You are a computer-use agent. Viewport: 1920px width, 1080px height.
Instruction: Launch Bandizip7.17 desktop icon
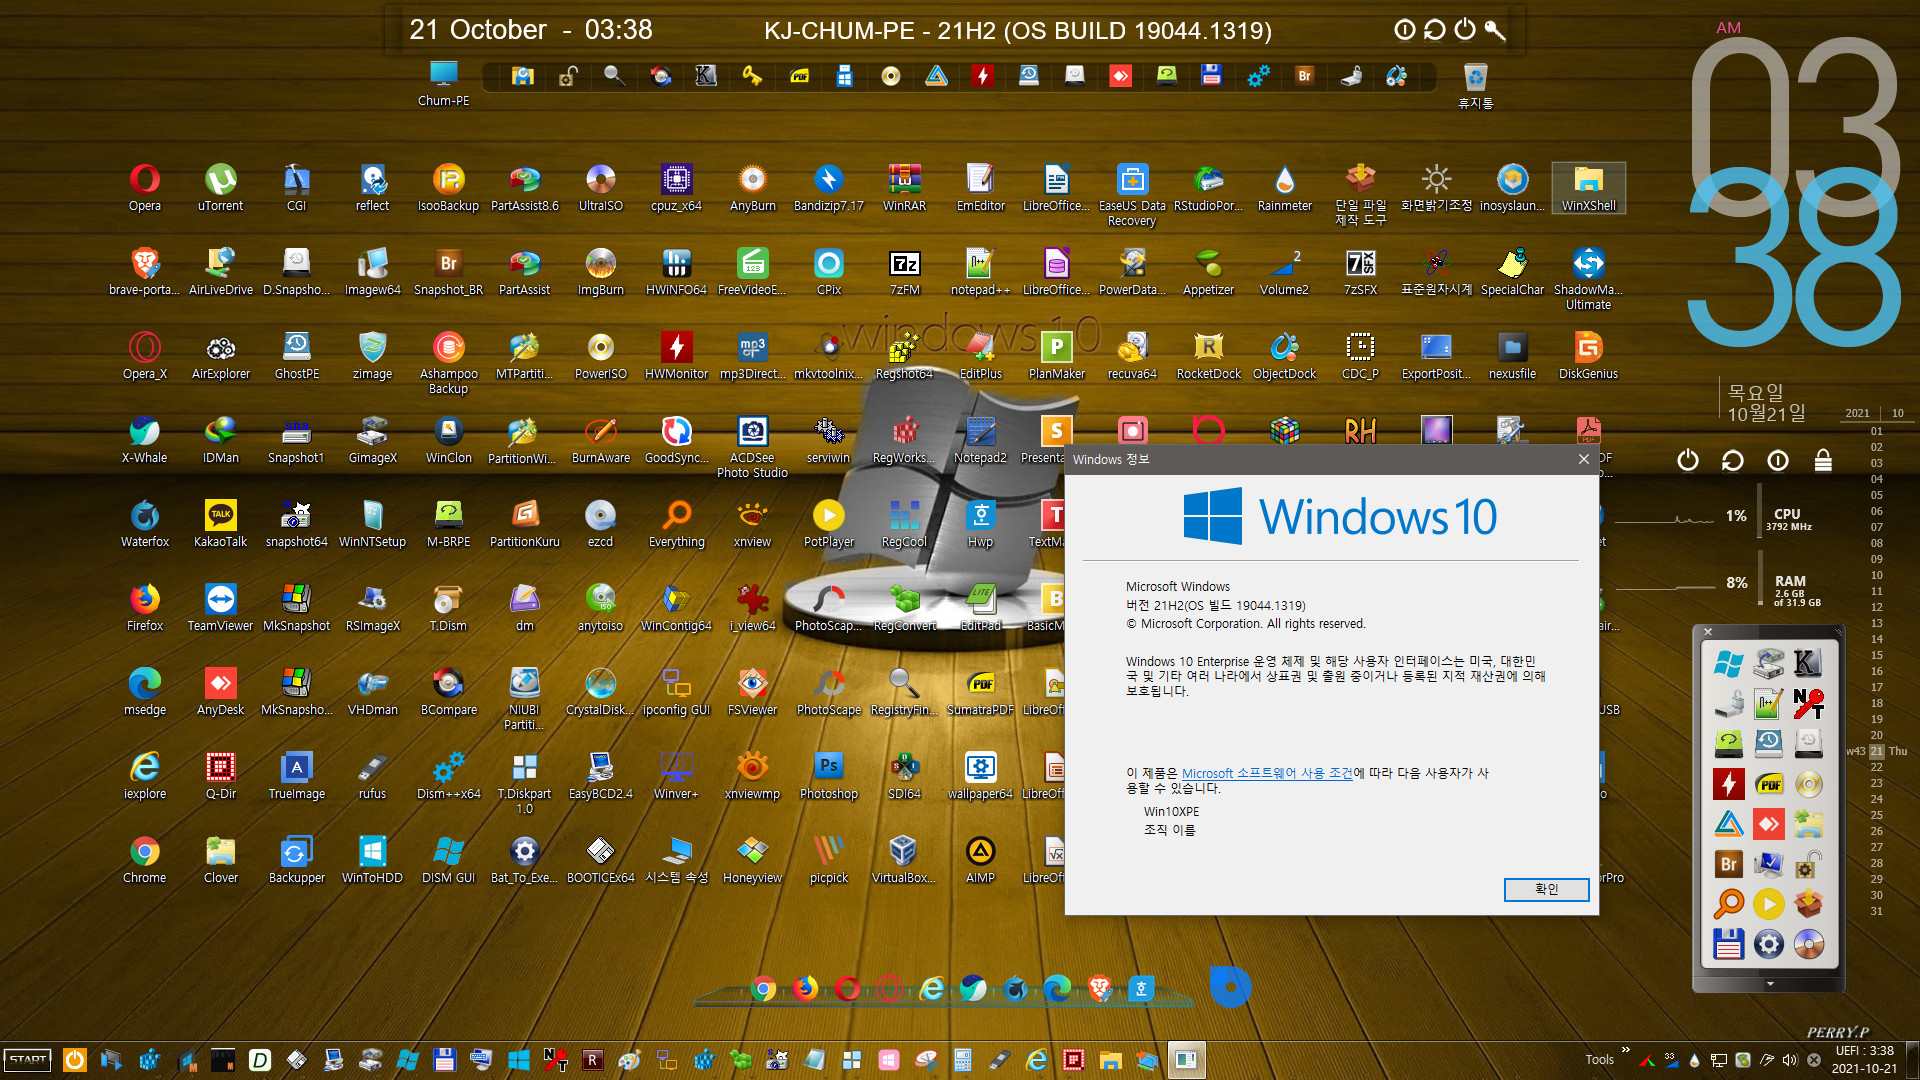pos(828,188)
